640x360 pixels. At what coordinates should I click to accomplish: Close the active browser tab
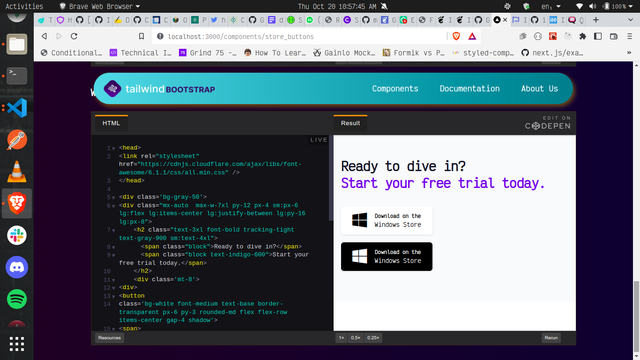tap(505, 20)
